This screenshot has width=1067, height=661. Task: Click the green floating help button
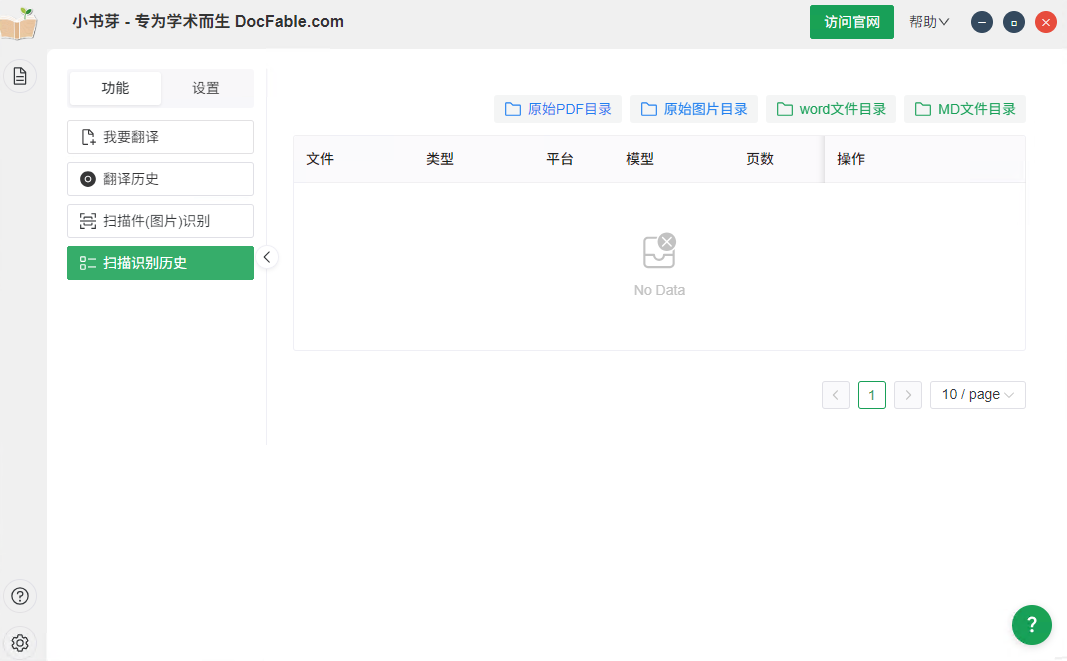[x=1031, y=625]
